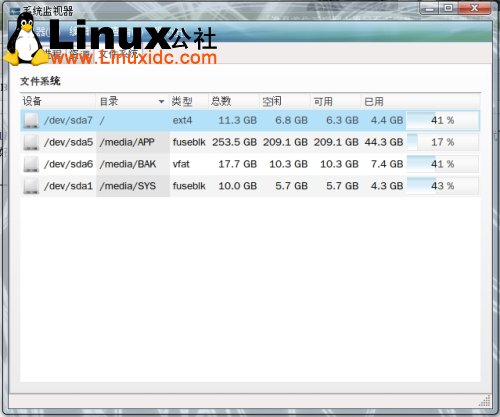Image resolution: width=500 pixels, height=417 pixels.
Task: Click the drive icon for /dev/sda6
Action: pos(31,164)
